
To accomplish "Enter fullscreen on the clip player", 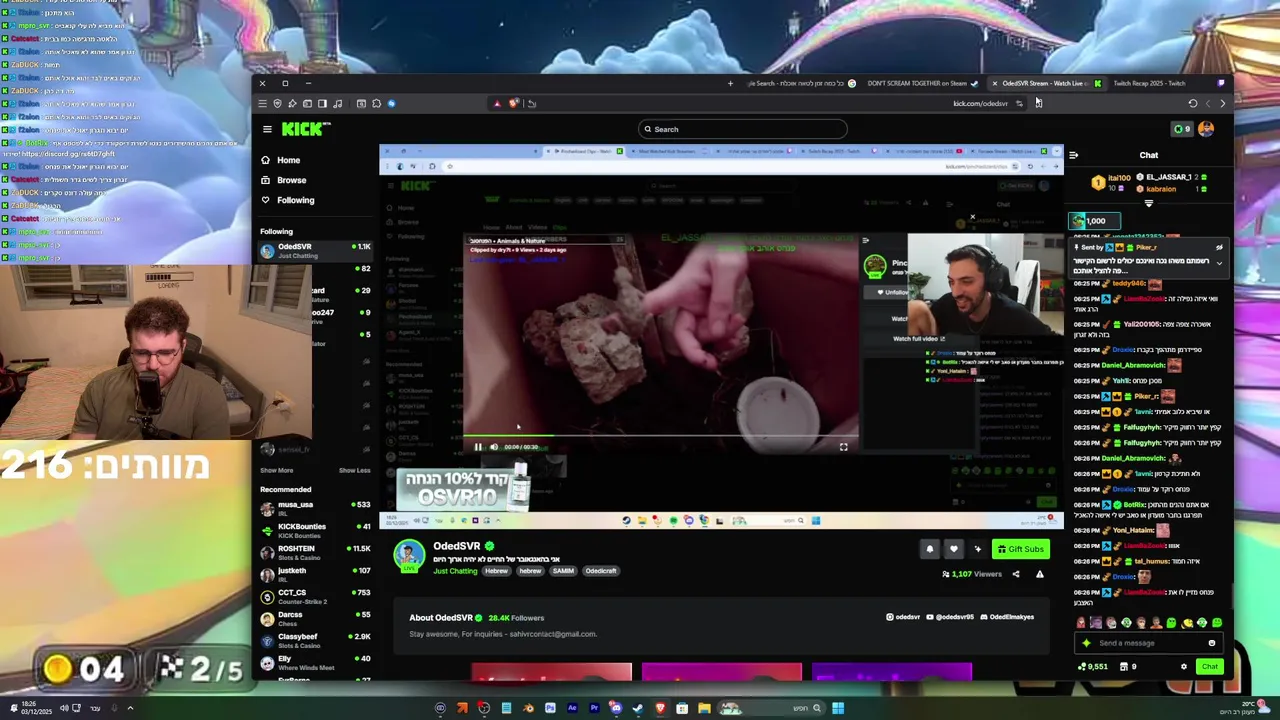I will coord(843,447).
